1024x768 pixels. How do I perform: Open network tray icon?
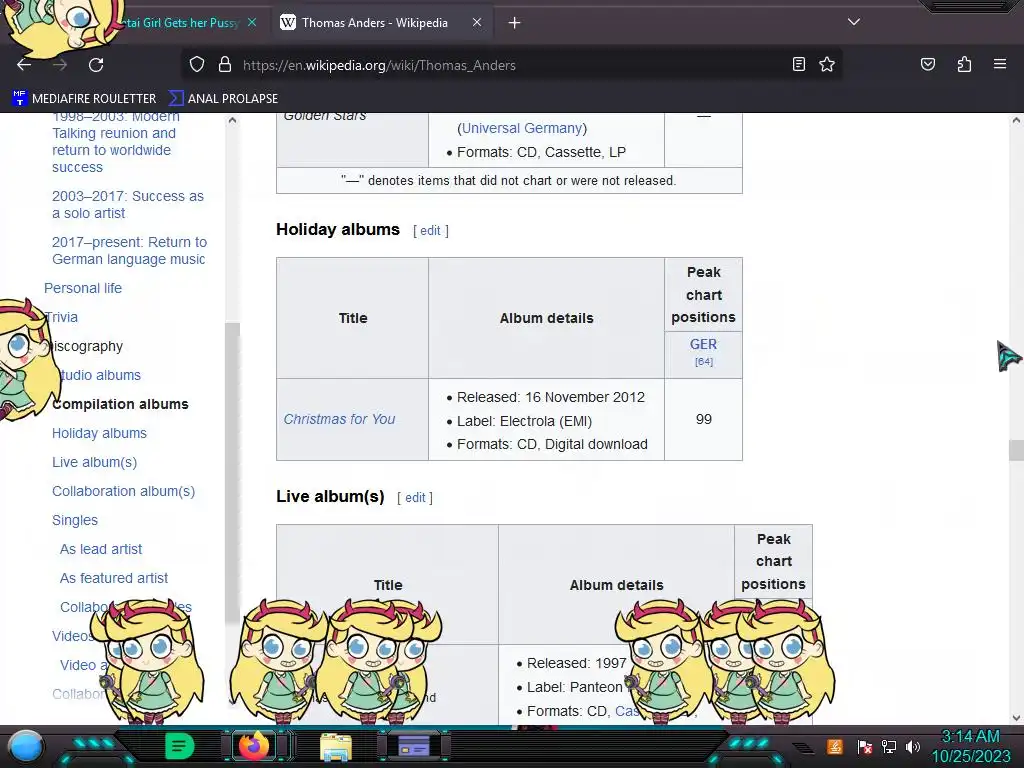[x=889, y=746]
